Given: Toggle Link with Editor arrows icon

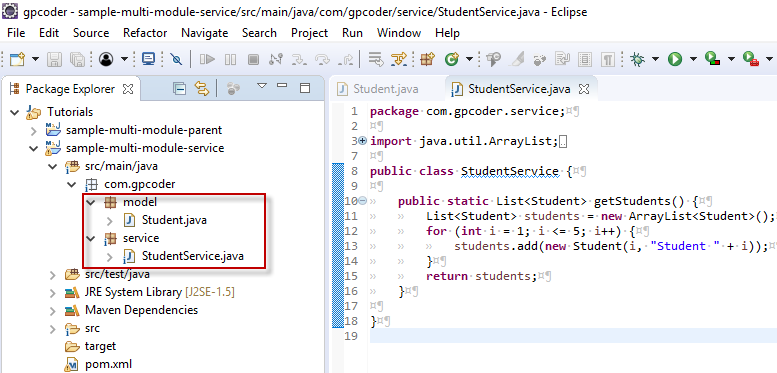Looking at the screenshot, I should (202, 89).
